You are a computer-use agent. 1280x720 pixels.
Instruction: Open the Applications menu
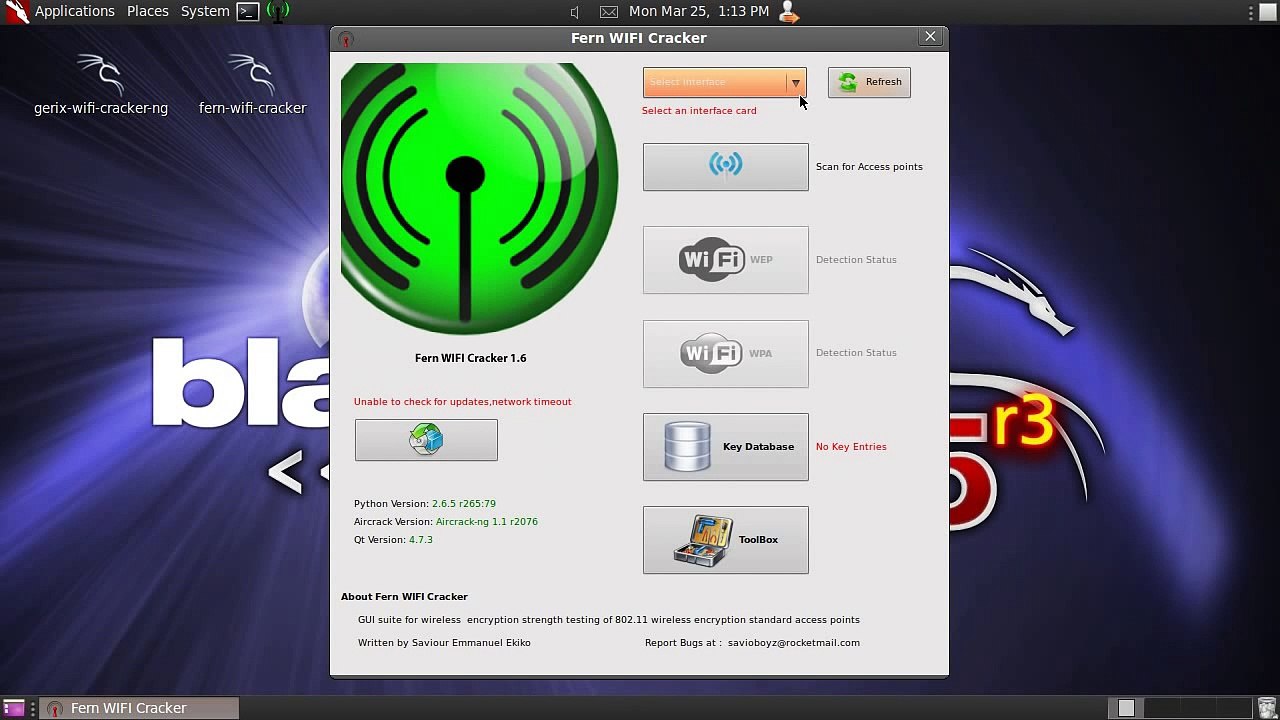[x=74, y=11]
